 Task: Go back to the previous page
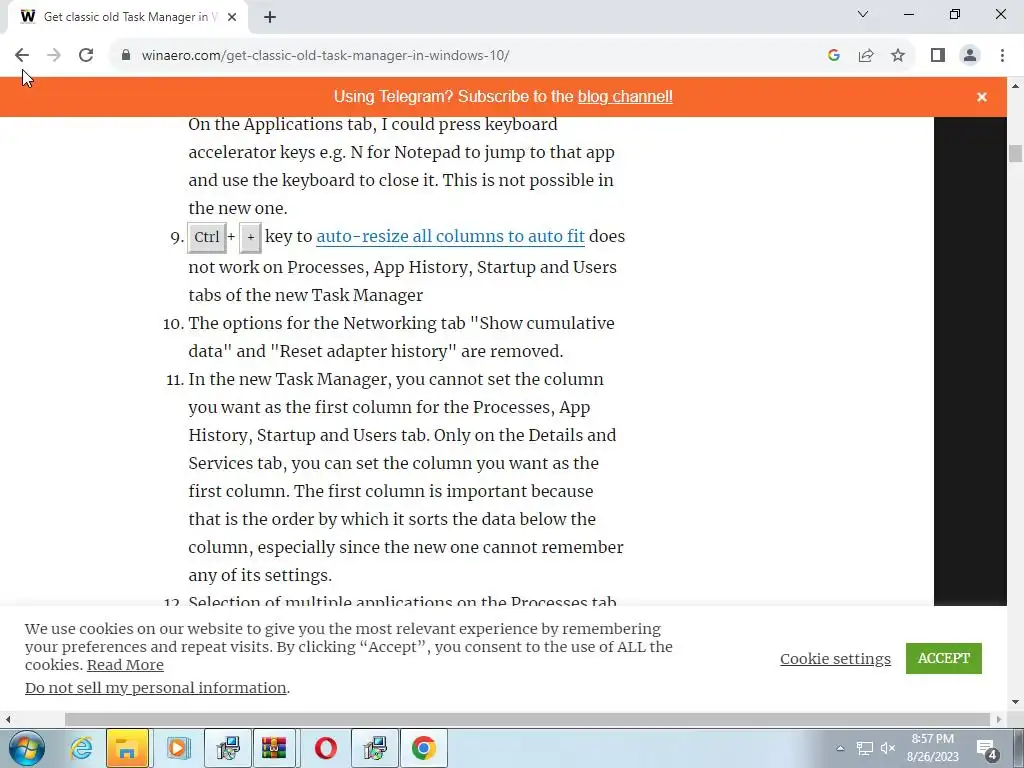click(x=22, y=56)
